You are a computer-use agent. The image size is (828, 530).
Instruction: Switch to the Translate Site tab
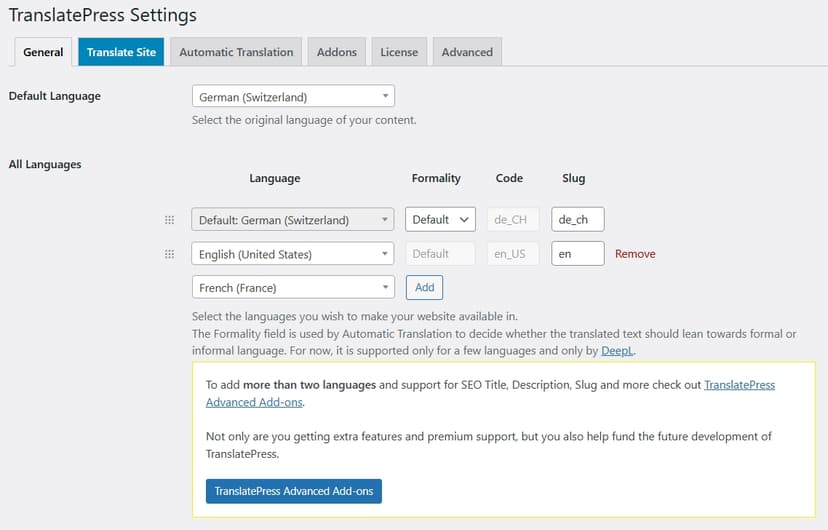pyautogui.click(x=121, y=52)
